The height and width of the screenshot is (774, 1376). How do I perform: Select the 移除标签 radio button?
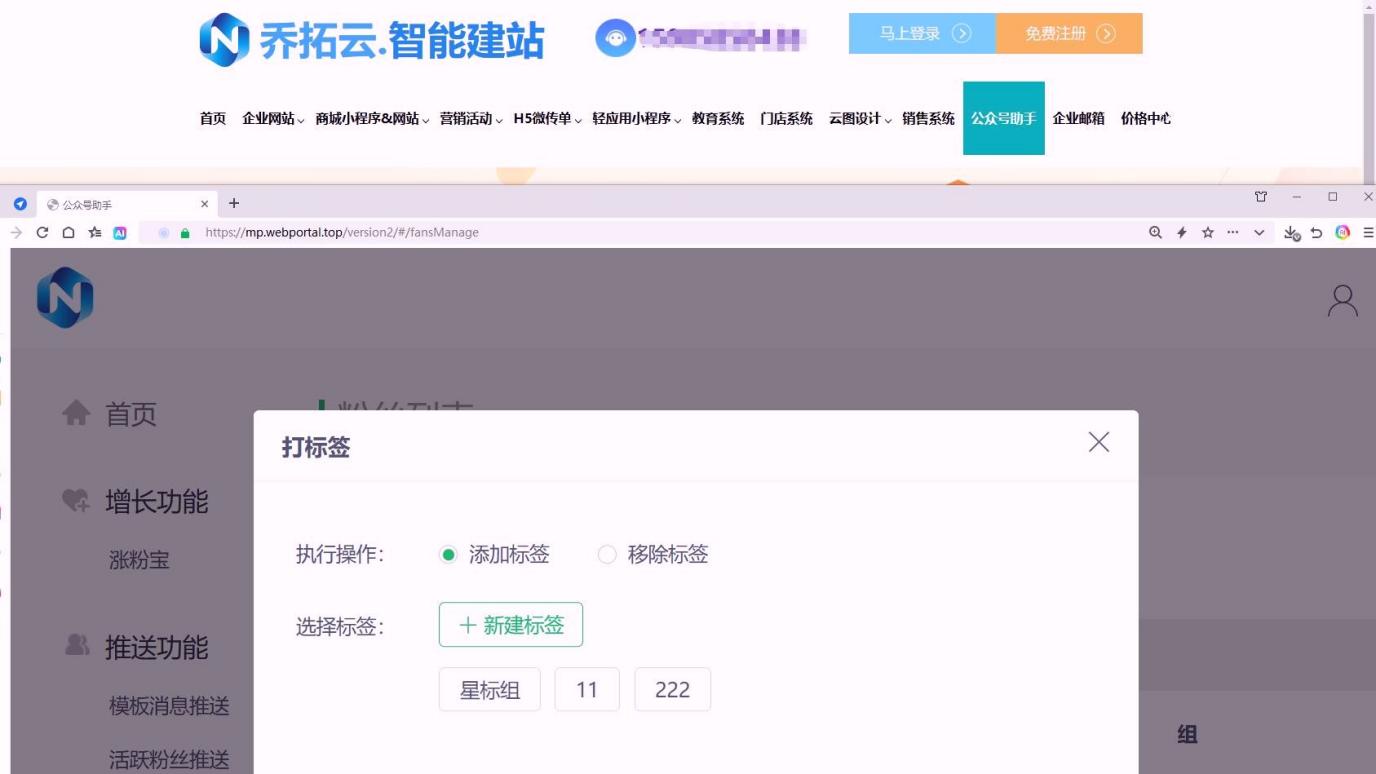click(x=607, y=555)
